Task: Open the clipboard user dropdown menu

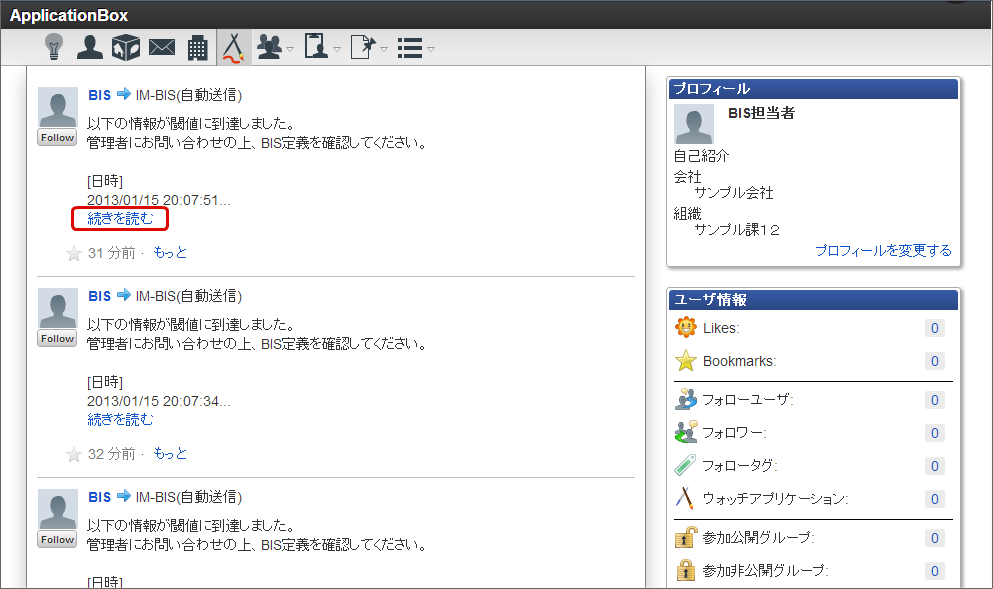Action: click(x=322, y=48)
